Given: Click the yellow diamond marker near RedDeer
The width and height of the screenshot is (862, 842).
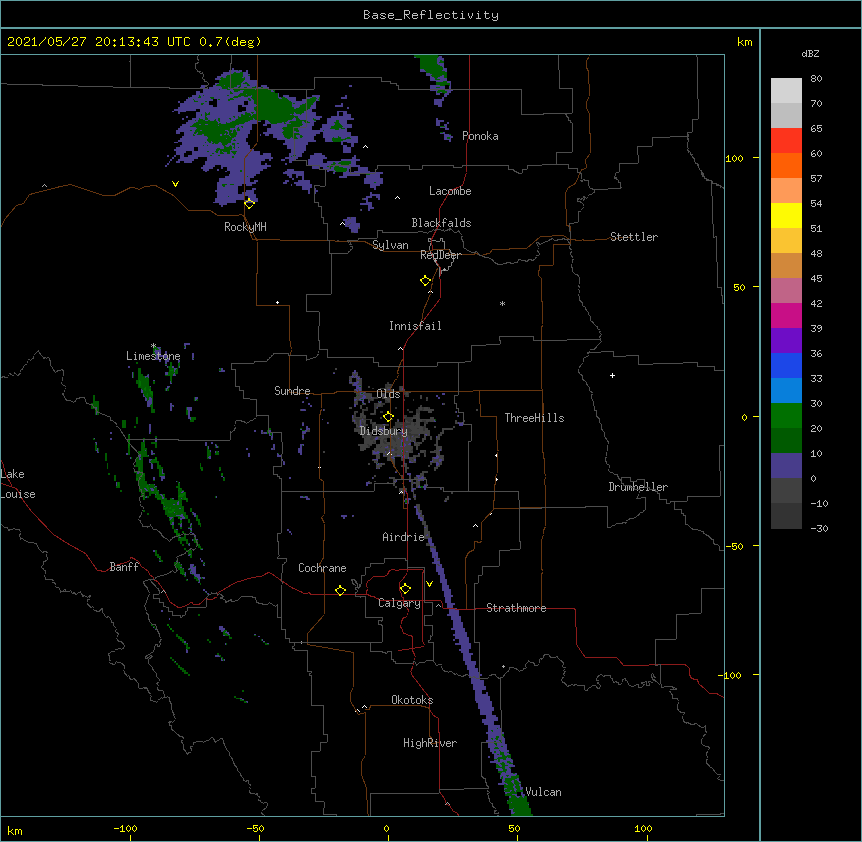Looking at the screenshot, I should [x=426, y=281].
